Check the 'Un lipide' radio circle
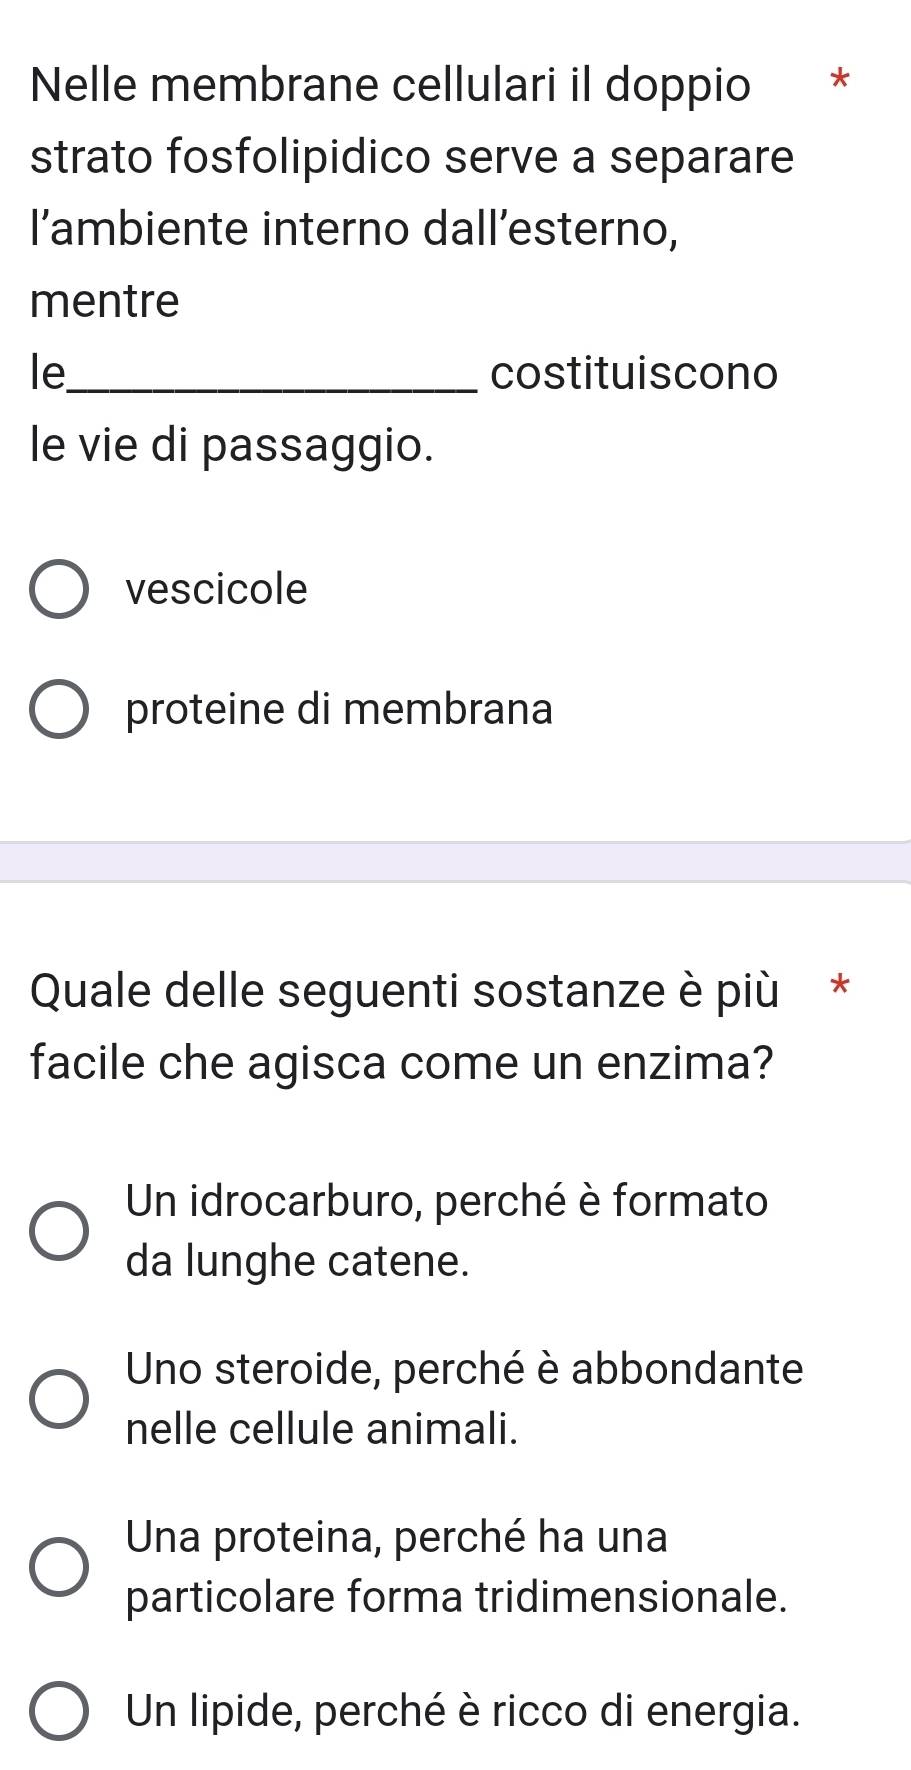Screen dimensions: 911x1770 pyautogui.click(x=58, y=1712)
